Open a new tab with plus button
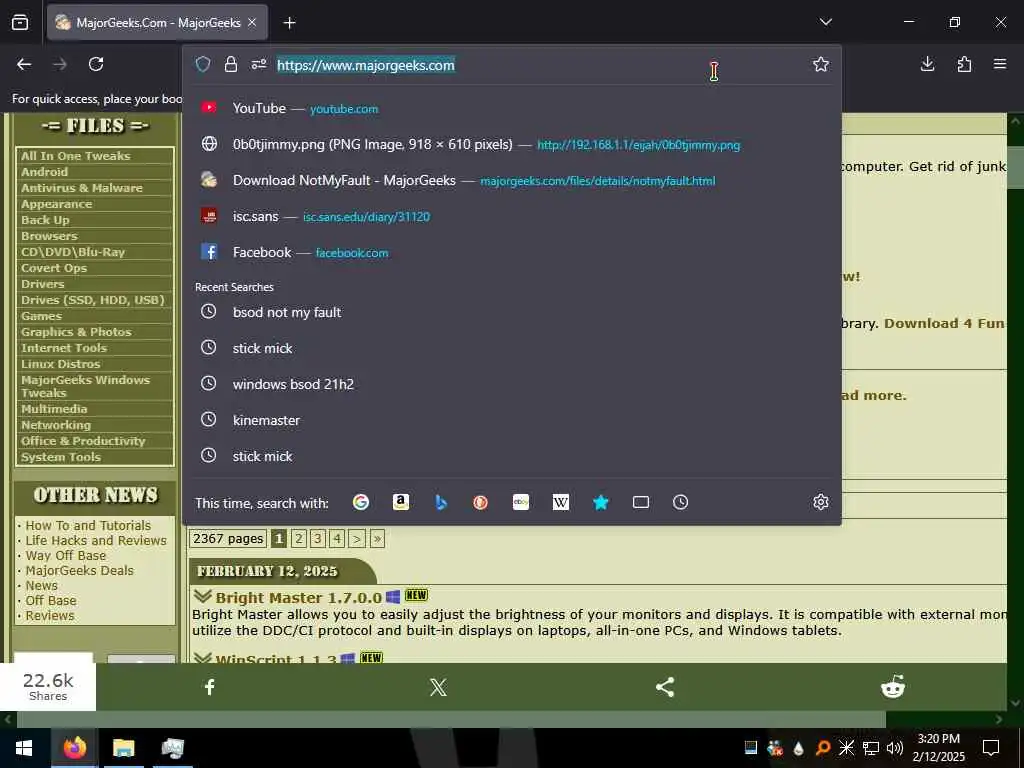The width and height of the screenshot is (1024, 768). (x=289, y=23)
